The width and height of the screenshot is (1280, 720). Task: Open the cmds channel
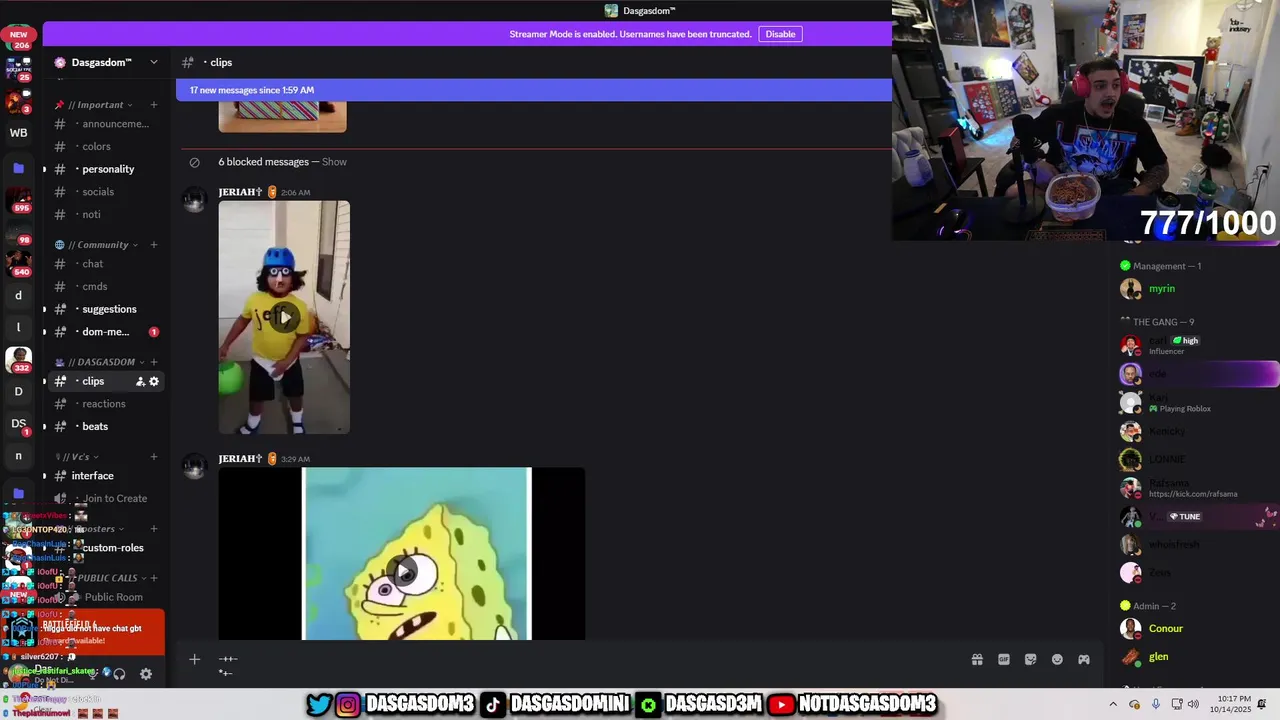pyautogui.click(x=107, y=287)
